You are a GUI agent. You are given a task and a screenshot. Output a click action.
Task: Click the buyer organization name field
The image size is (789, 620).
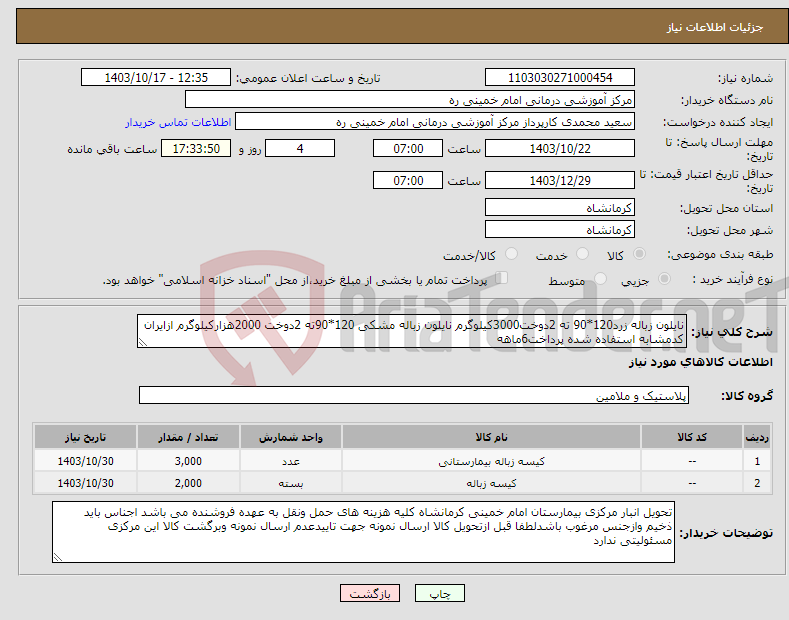410,100
